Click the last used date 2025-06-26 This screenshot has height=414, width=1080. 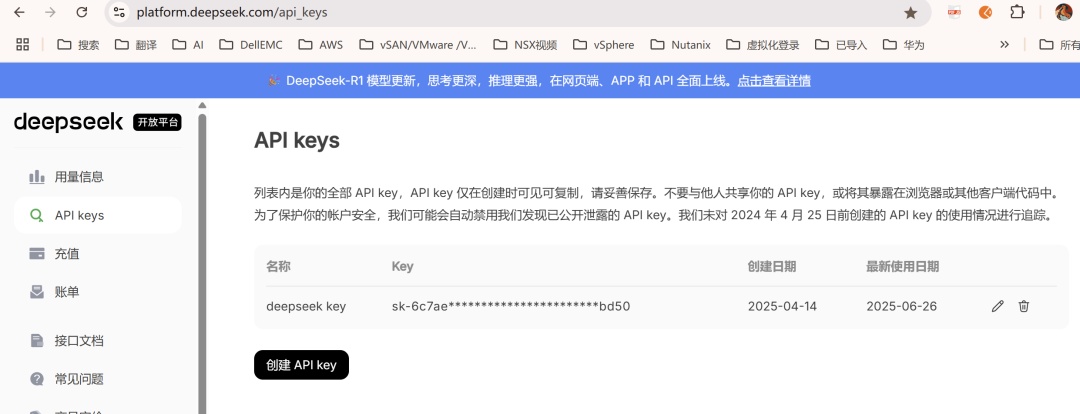pyautogui.click(x=902, y=307)
